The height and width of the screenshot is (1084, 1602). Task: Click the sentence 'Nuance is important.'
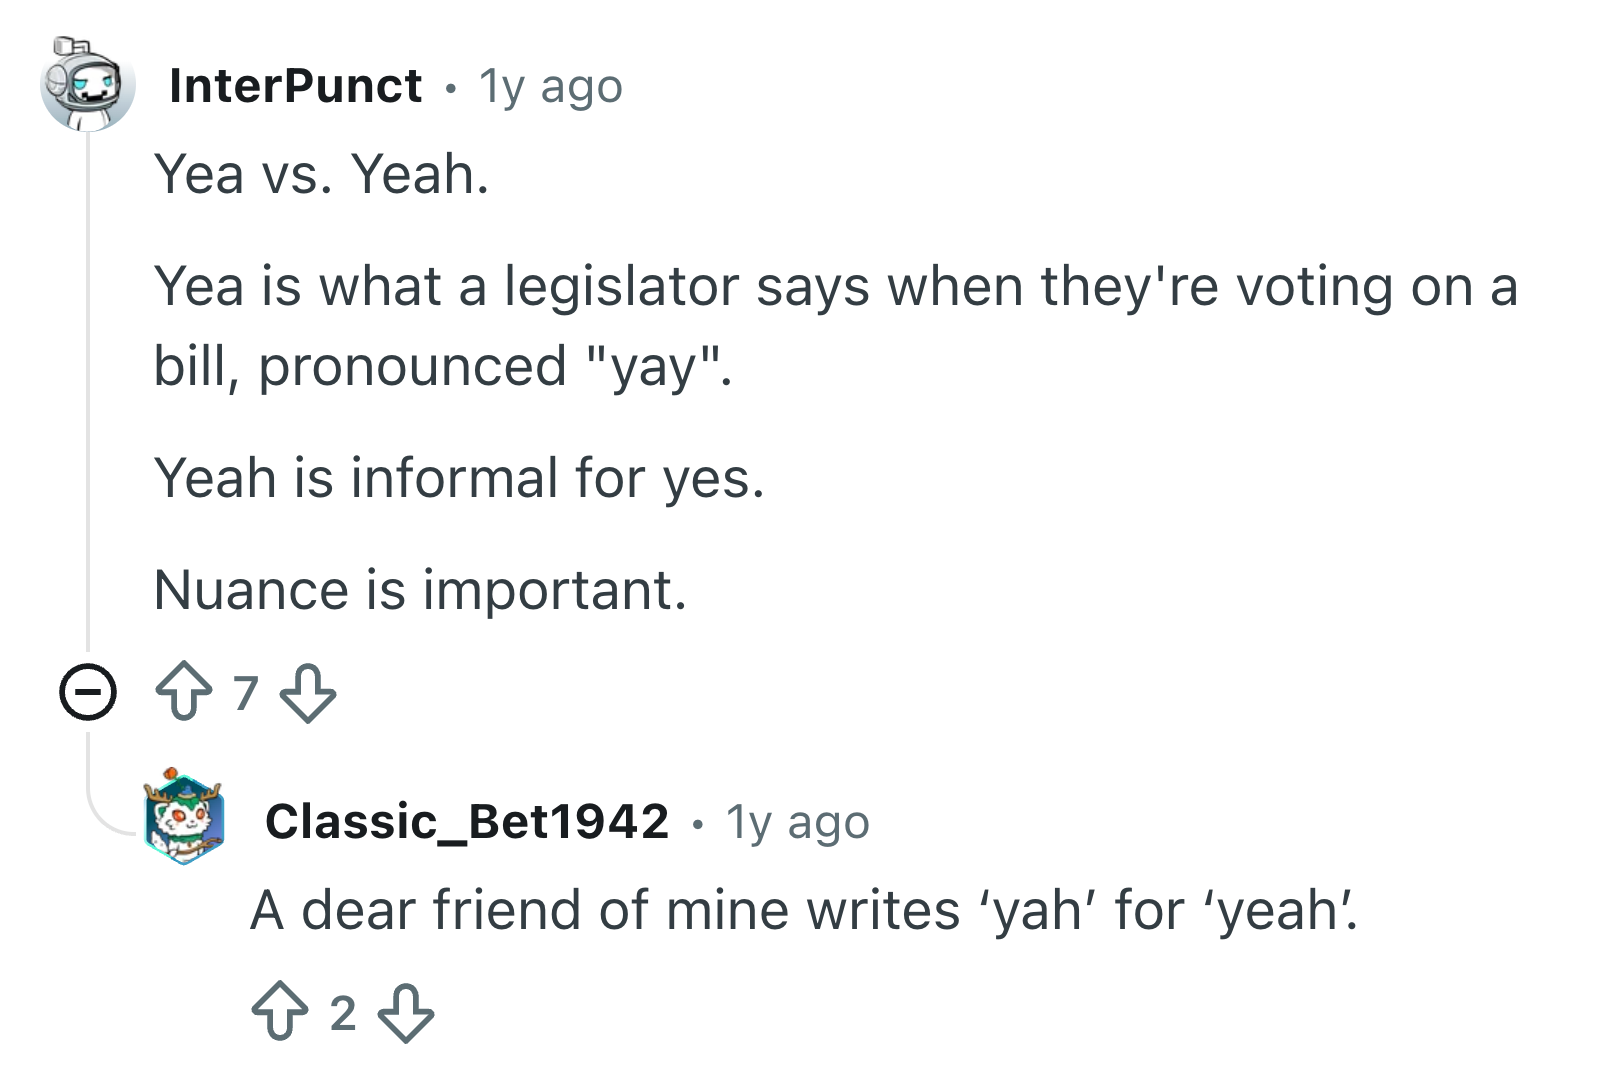click(x=420, y=590)
